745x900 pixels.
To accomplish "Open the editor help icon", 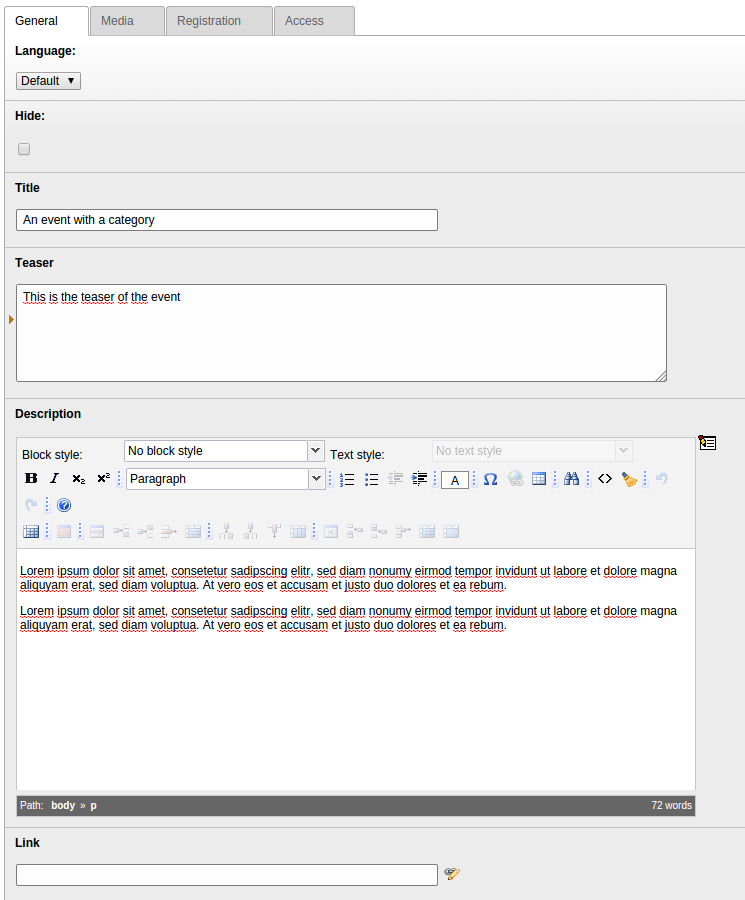I will [x=64, y=505].
